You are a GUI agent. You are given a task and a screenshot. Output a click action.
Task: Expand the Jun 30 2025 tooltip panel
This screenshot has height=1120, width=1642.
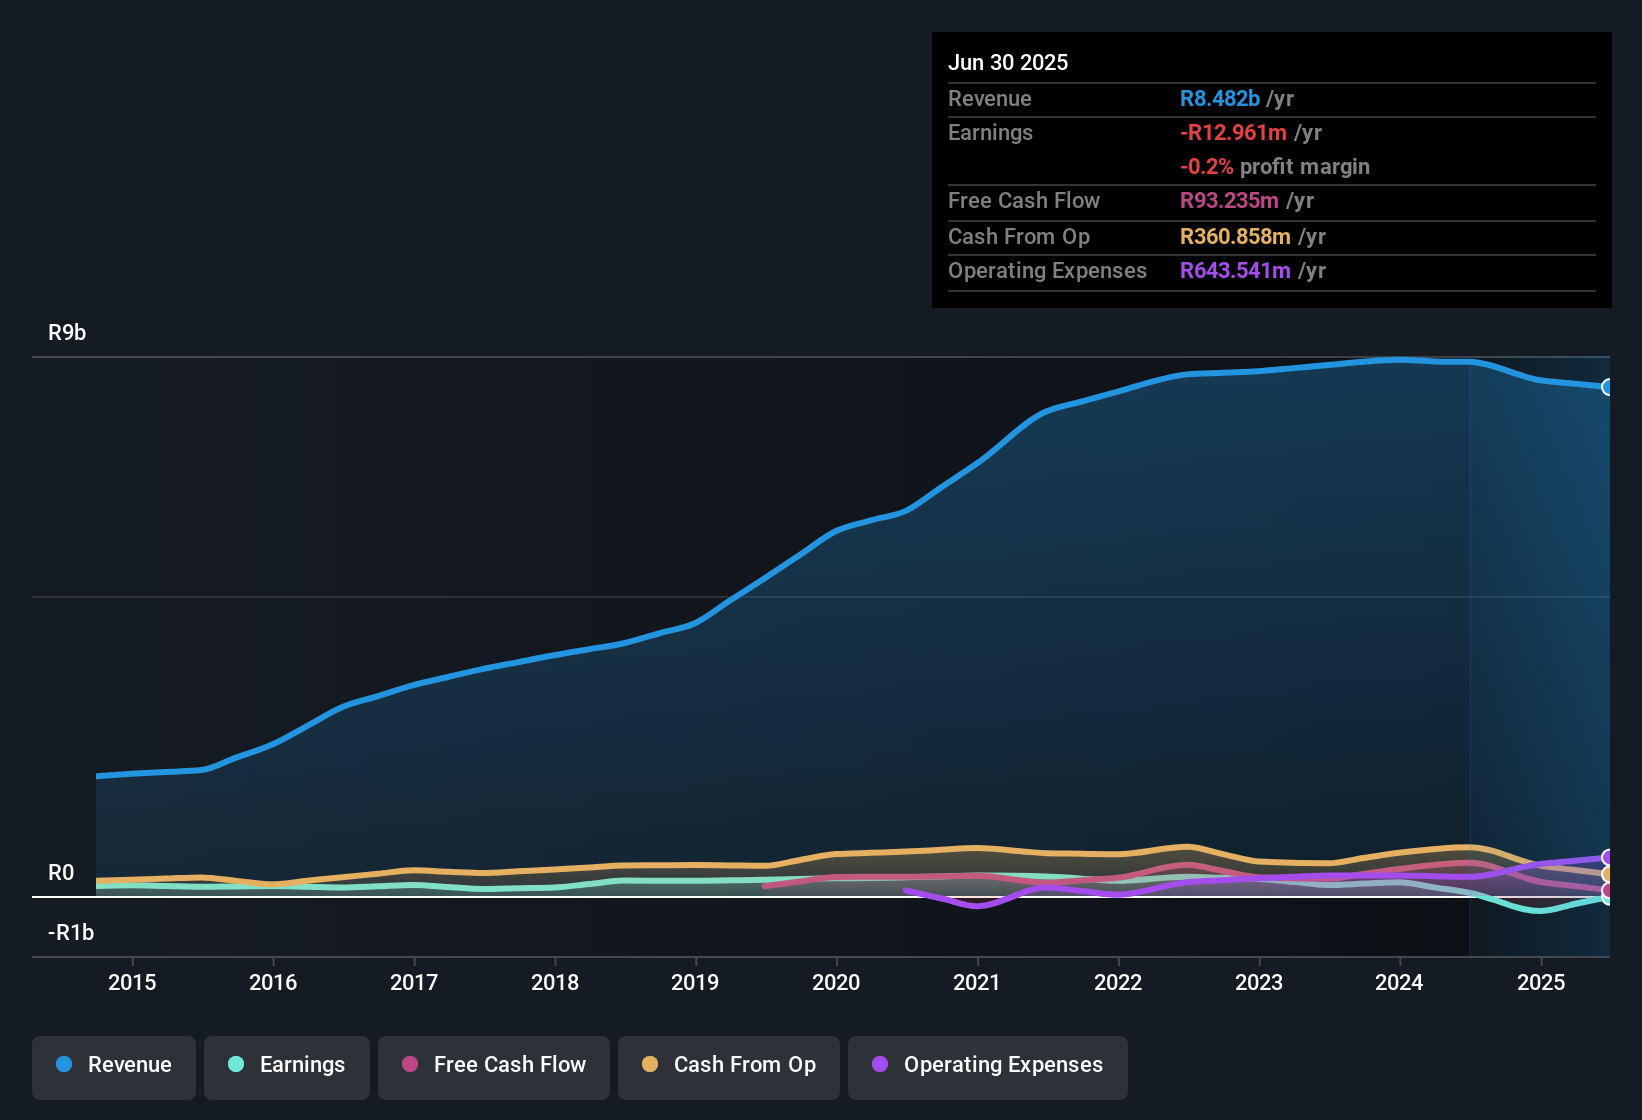1270,168
